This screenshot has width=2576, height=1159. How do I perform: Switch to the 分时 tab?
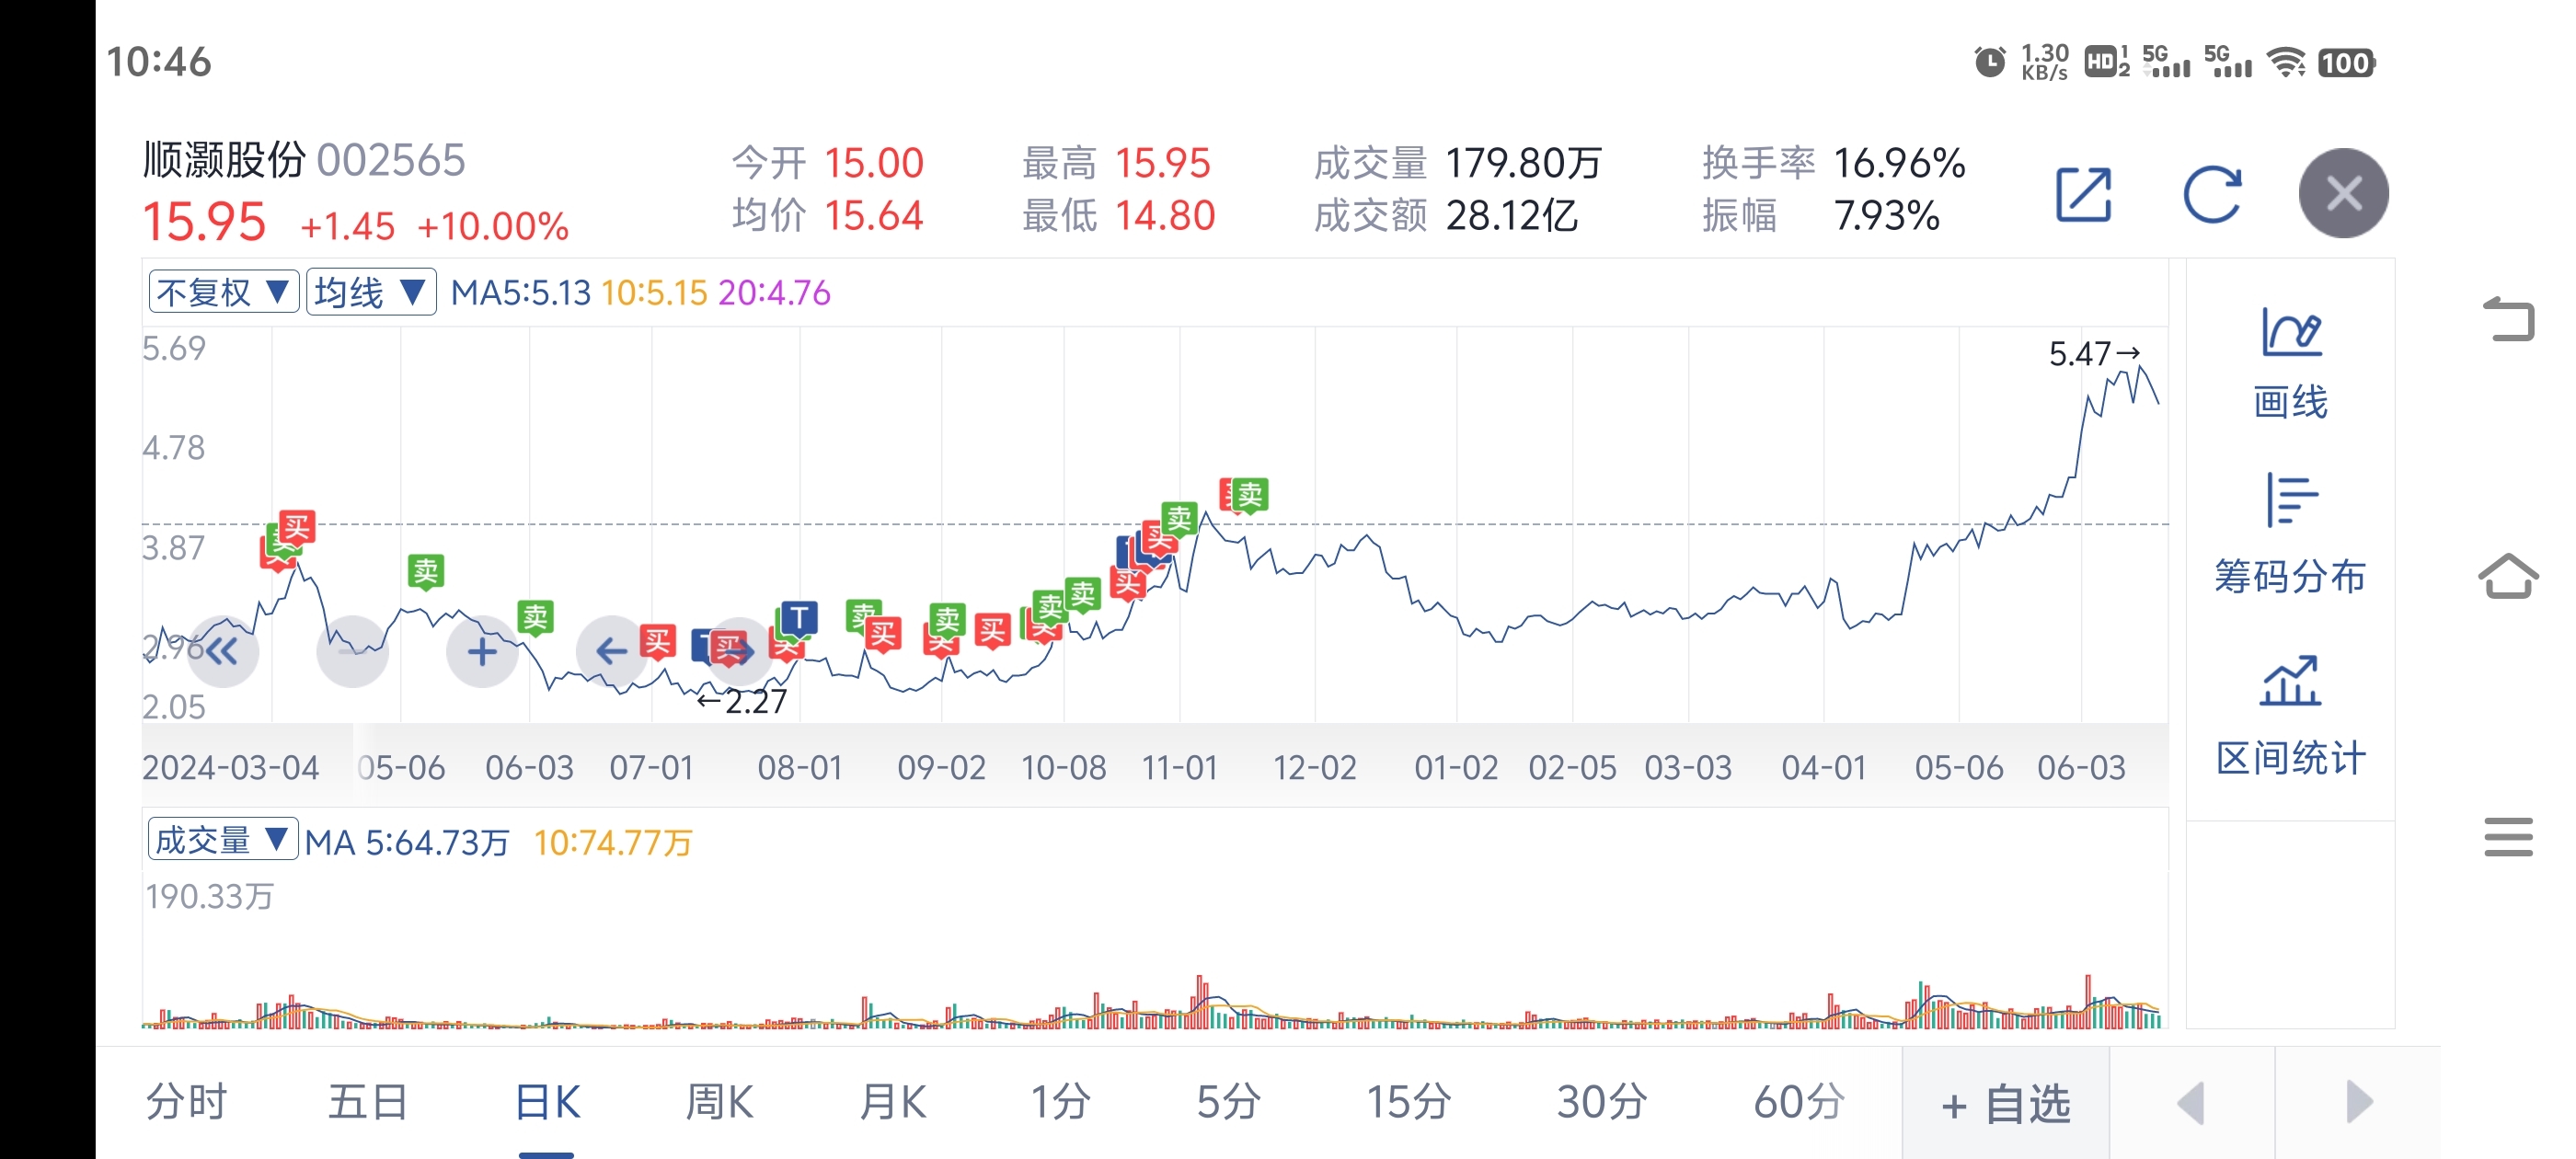coord(187,1102)
